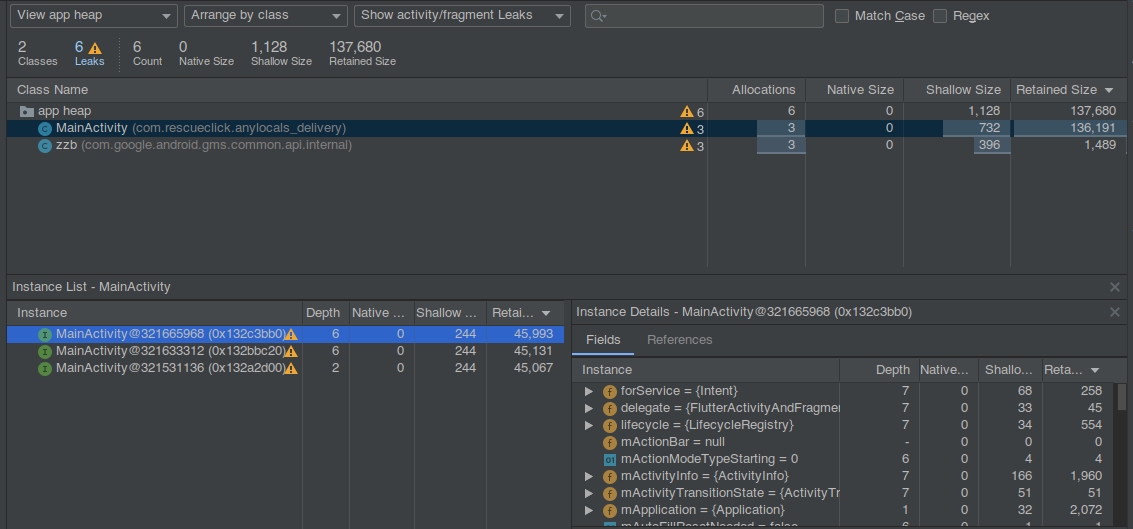The width and height of the screenshot is (1133, 529).
Task: Select instance MainActivity@321633312
Action: [x=286, y=350]
